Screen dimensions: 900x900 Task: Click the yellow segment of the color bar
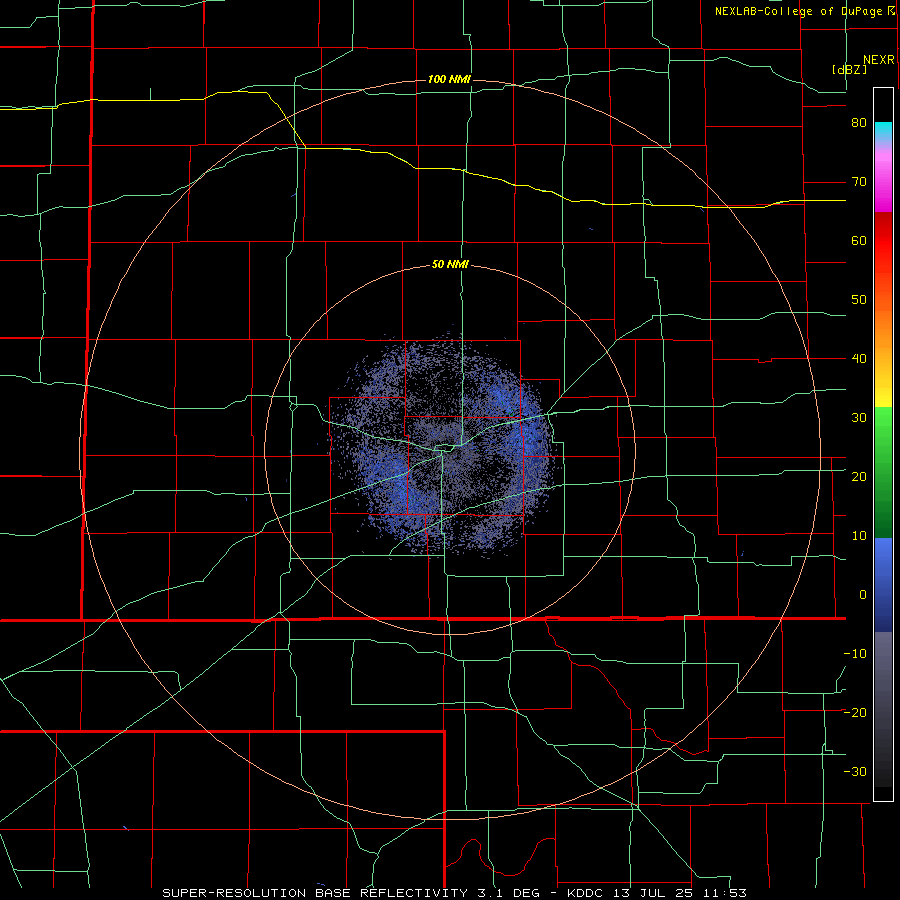click(x=883, y=390)
